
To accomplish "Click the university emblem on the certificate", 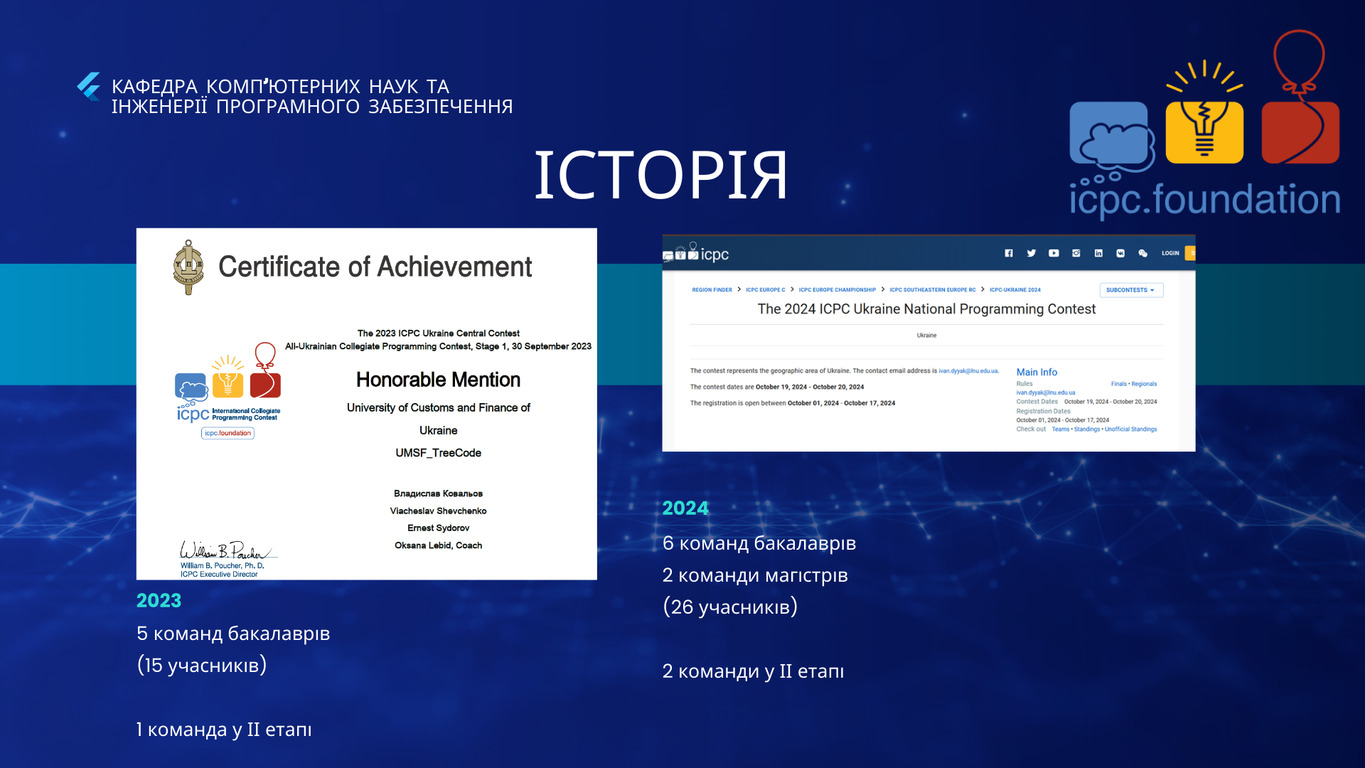I will click(187, 267).
